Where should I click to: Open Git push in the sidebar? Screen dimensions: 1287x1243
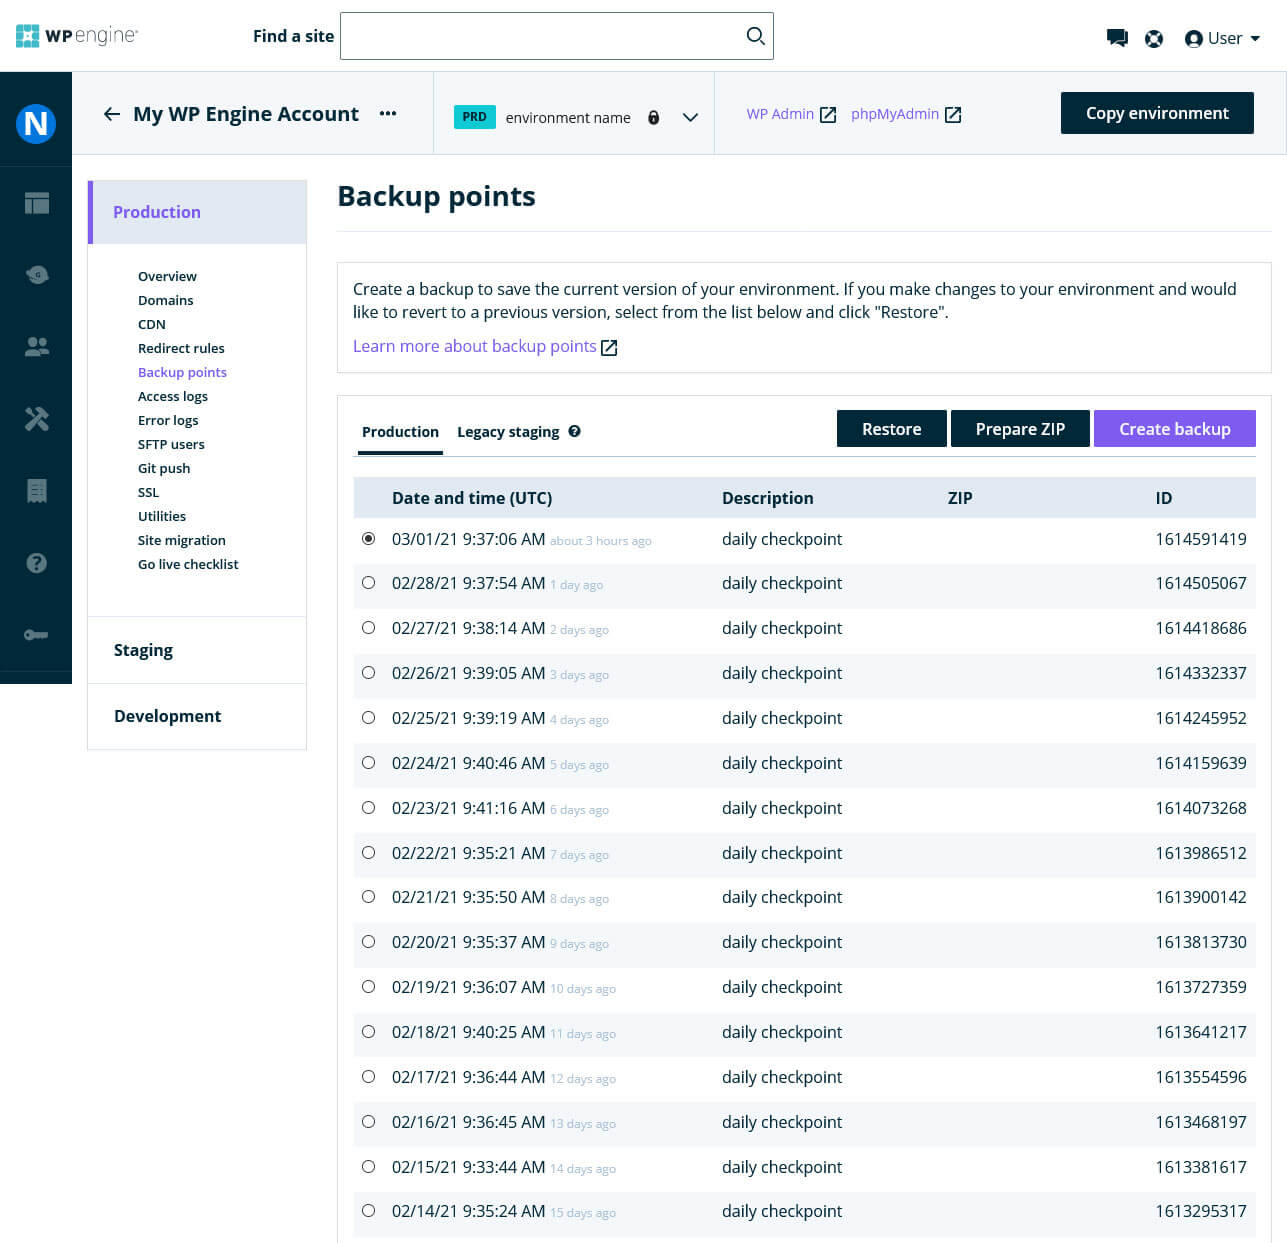click(164, 468)
